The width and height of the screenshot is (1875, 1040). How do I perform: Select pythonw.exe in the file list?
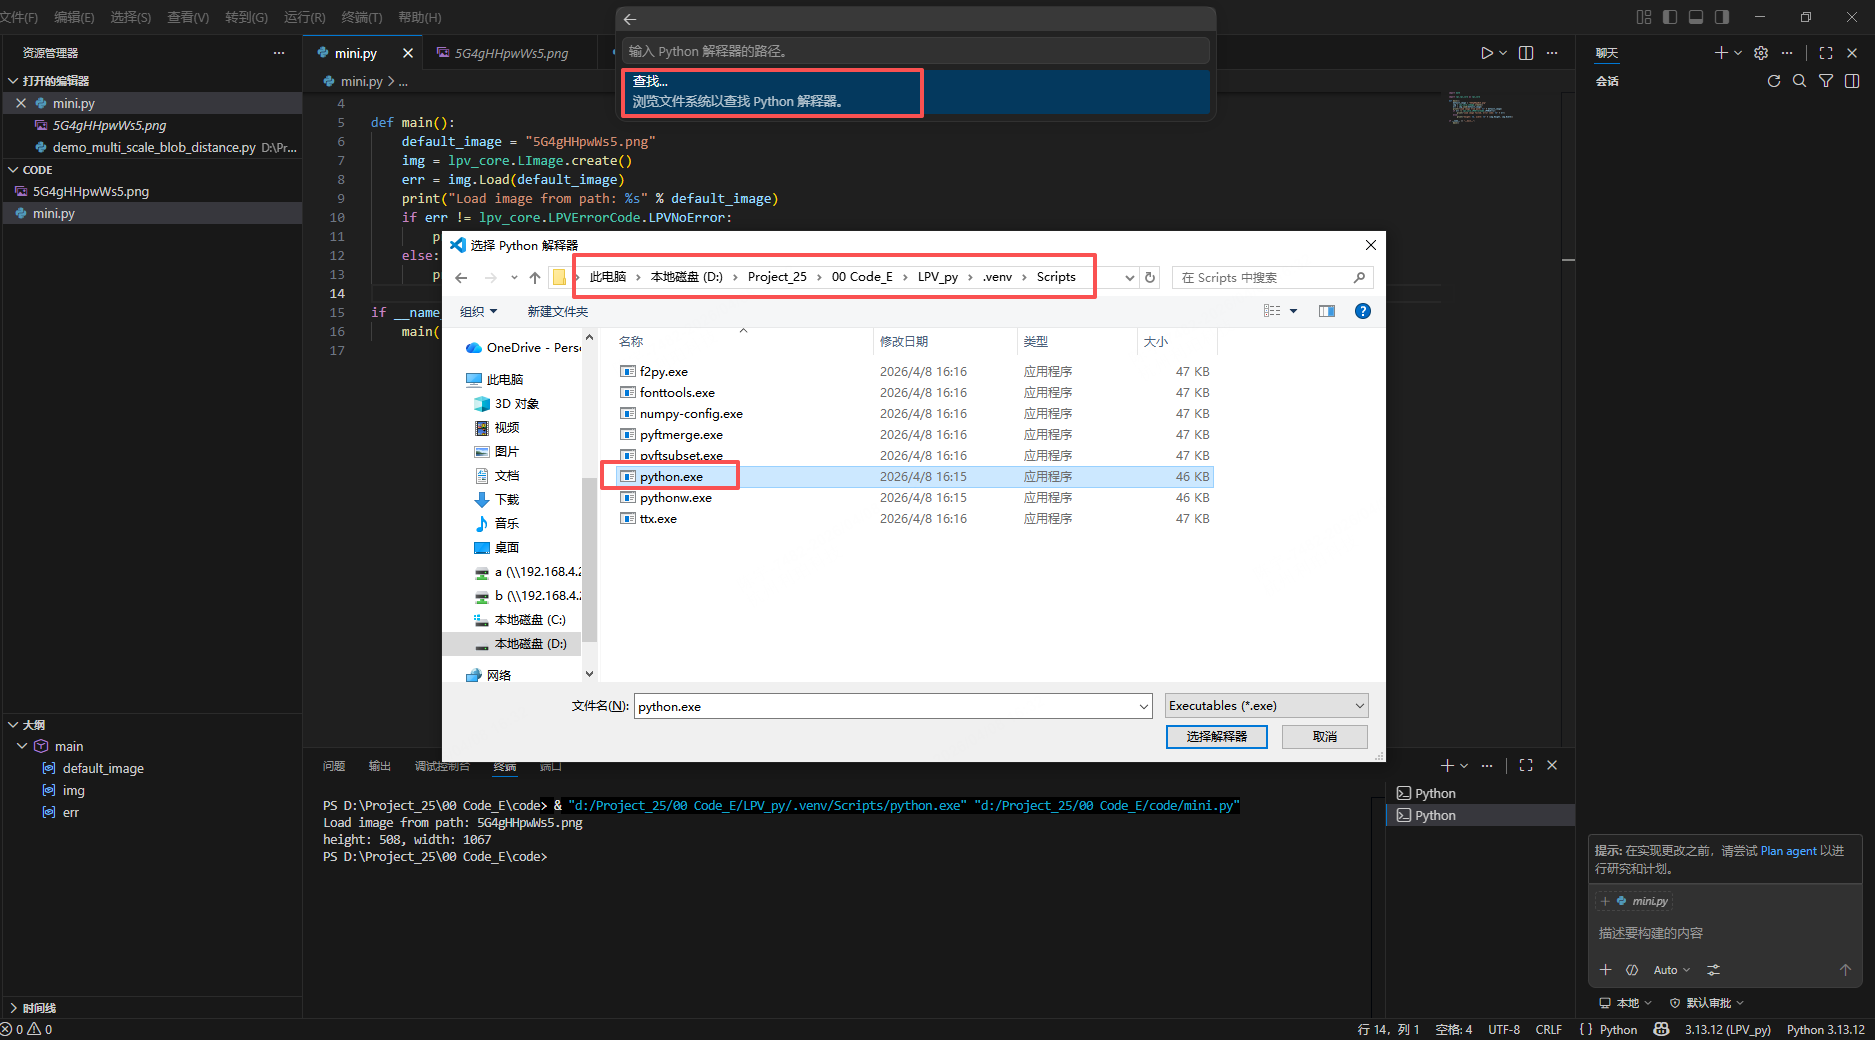676,498
